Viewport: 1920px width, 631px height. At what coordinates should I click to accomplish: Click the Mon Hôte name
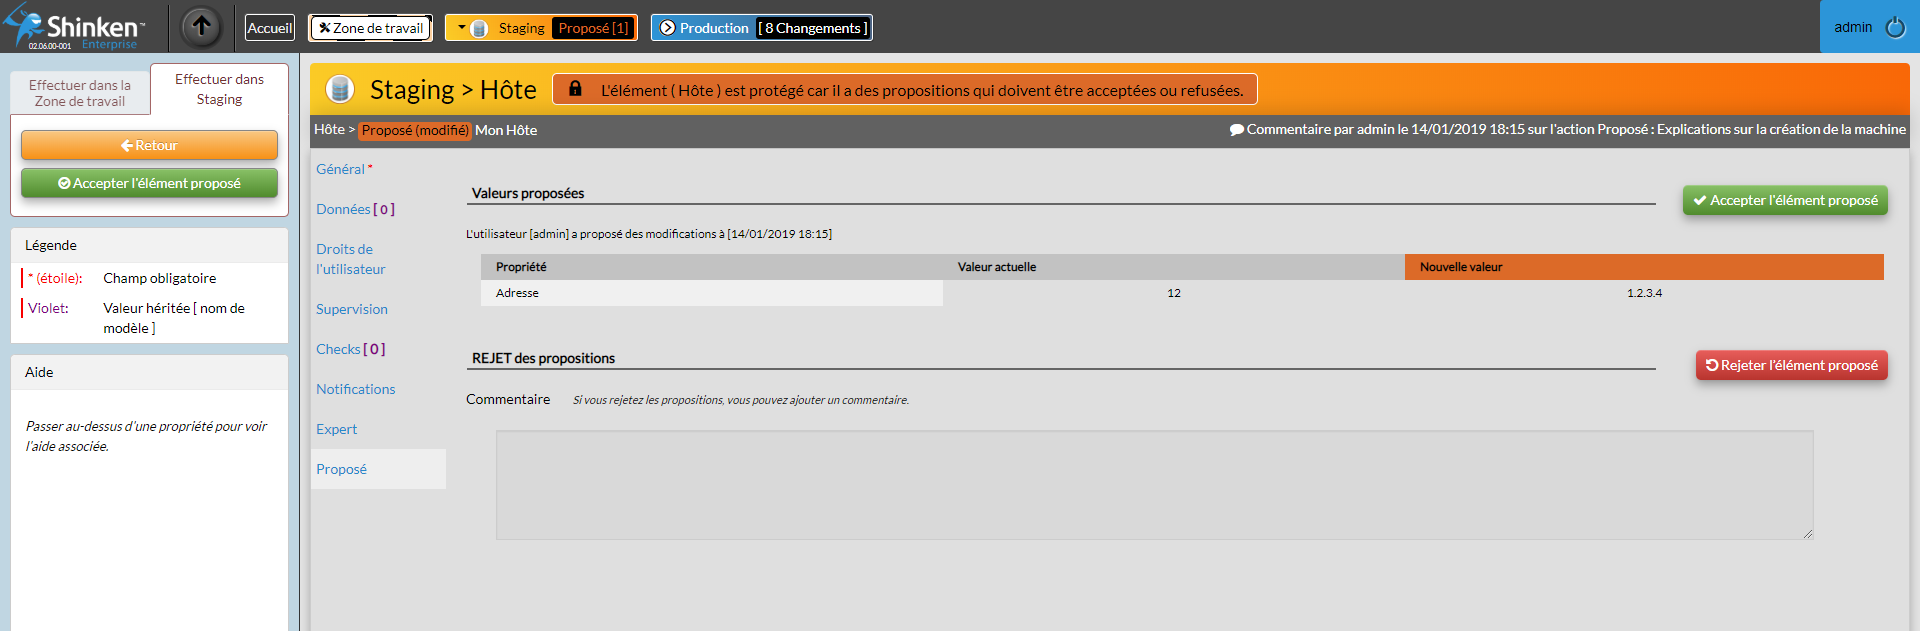click(506, 130)
